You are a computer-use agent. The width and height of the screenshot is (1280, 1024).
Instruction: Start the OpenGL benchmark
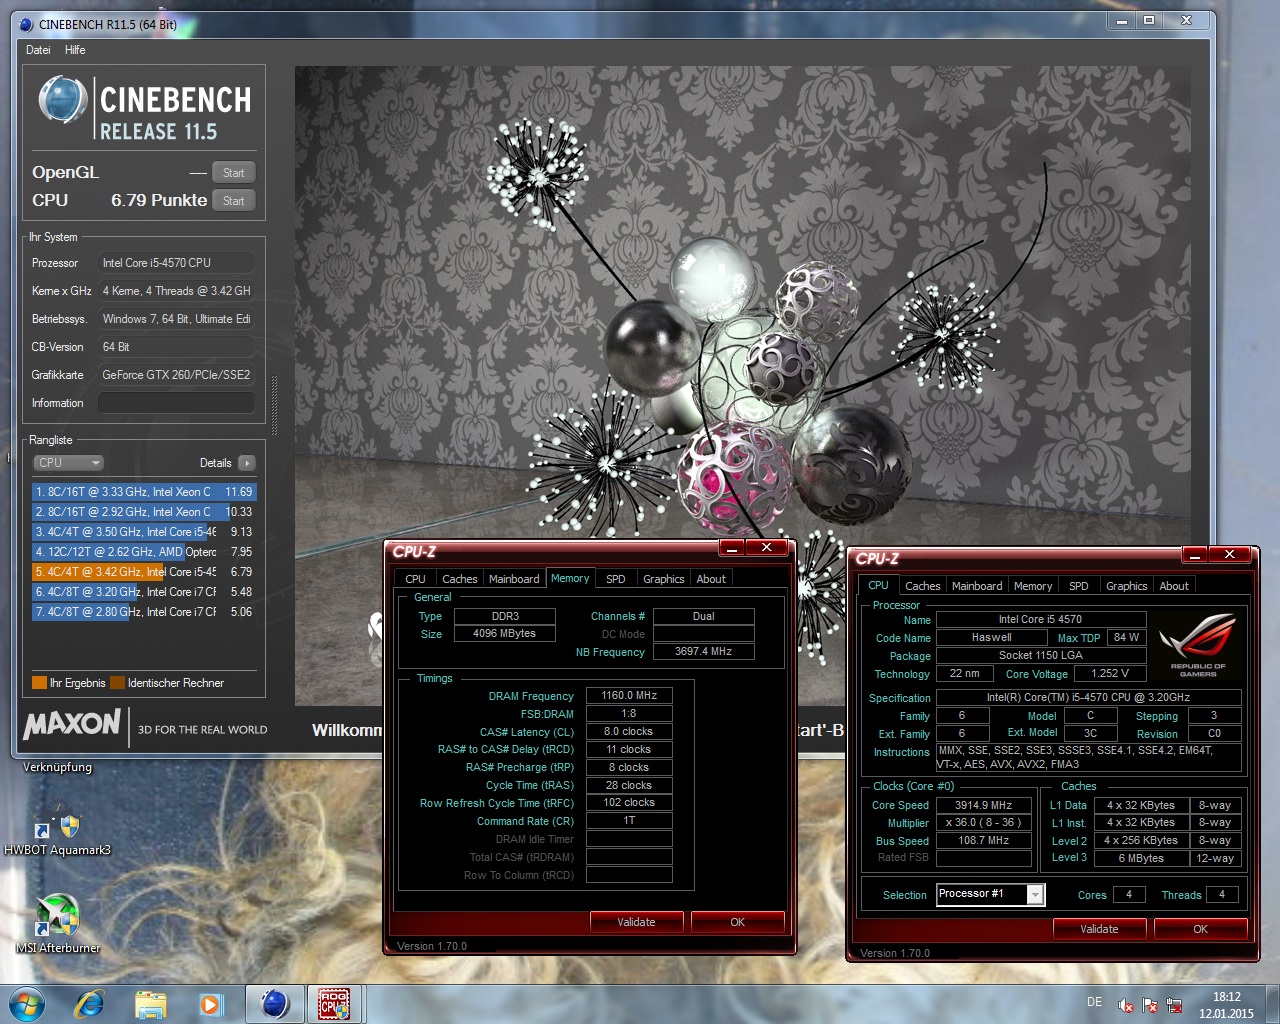[x=234, y=173]
